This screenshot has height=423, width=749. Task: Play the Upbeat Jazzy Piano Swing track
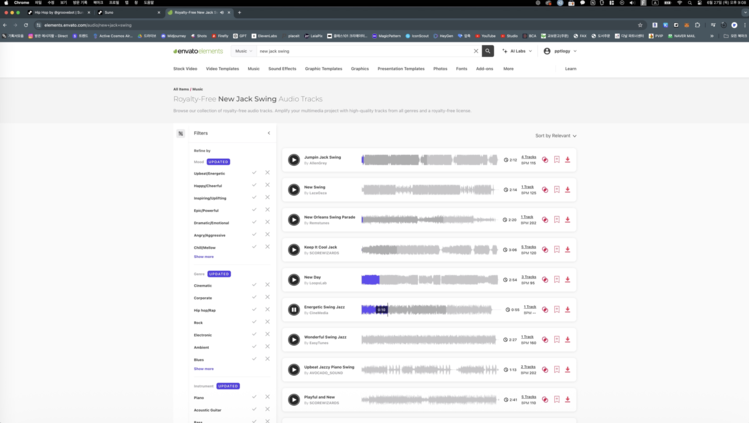click(x=294, y=370)
